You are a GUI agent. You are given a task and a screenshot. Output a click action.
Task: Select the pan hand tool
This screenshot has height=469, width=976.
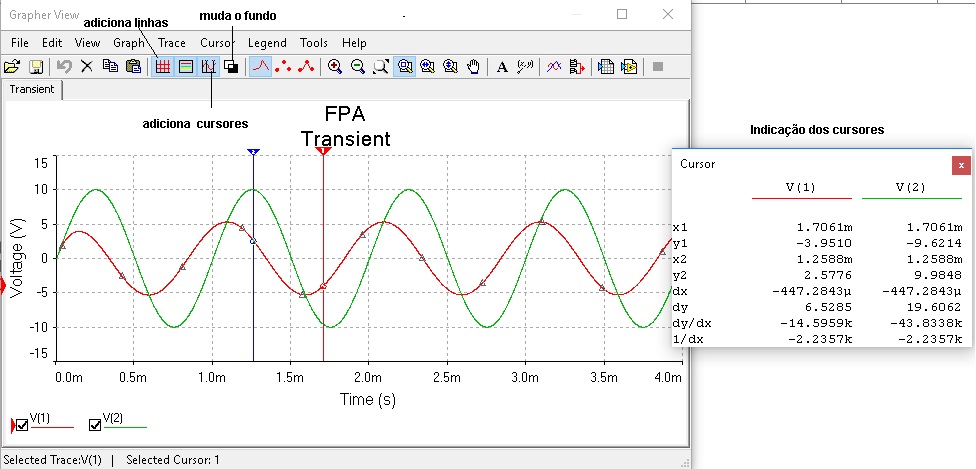474,67
